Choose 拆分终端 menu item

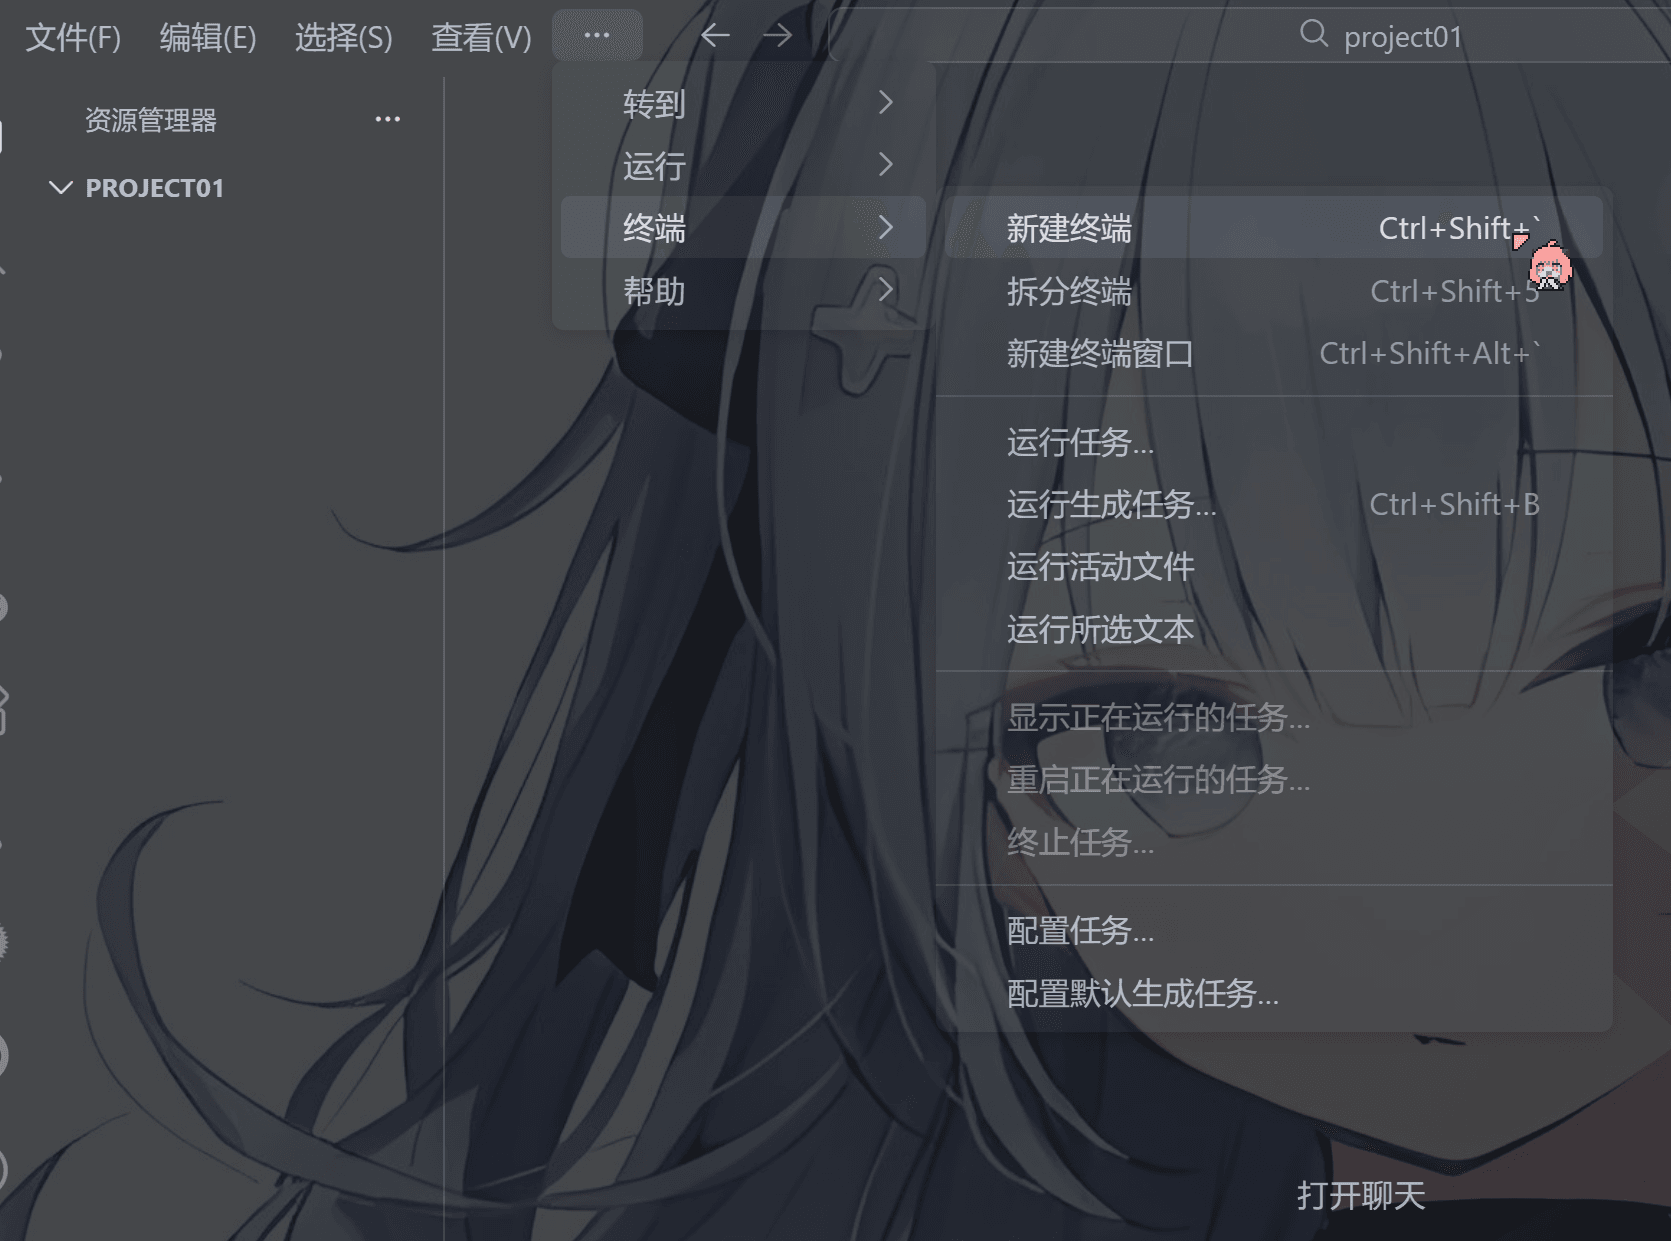click(x=1274, y=291)
